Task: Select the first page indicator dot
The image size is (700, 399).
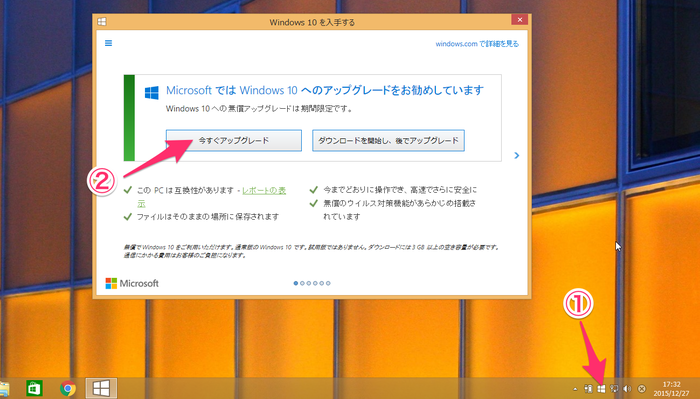Action: click(296, 283)
